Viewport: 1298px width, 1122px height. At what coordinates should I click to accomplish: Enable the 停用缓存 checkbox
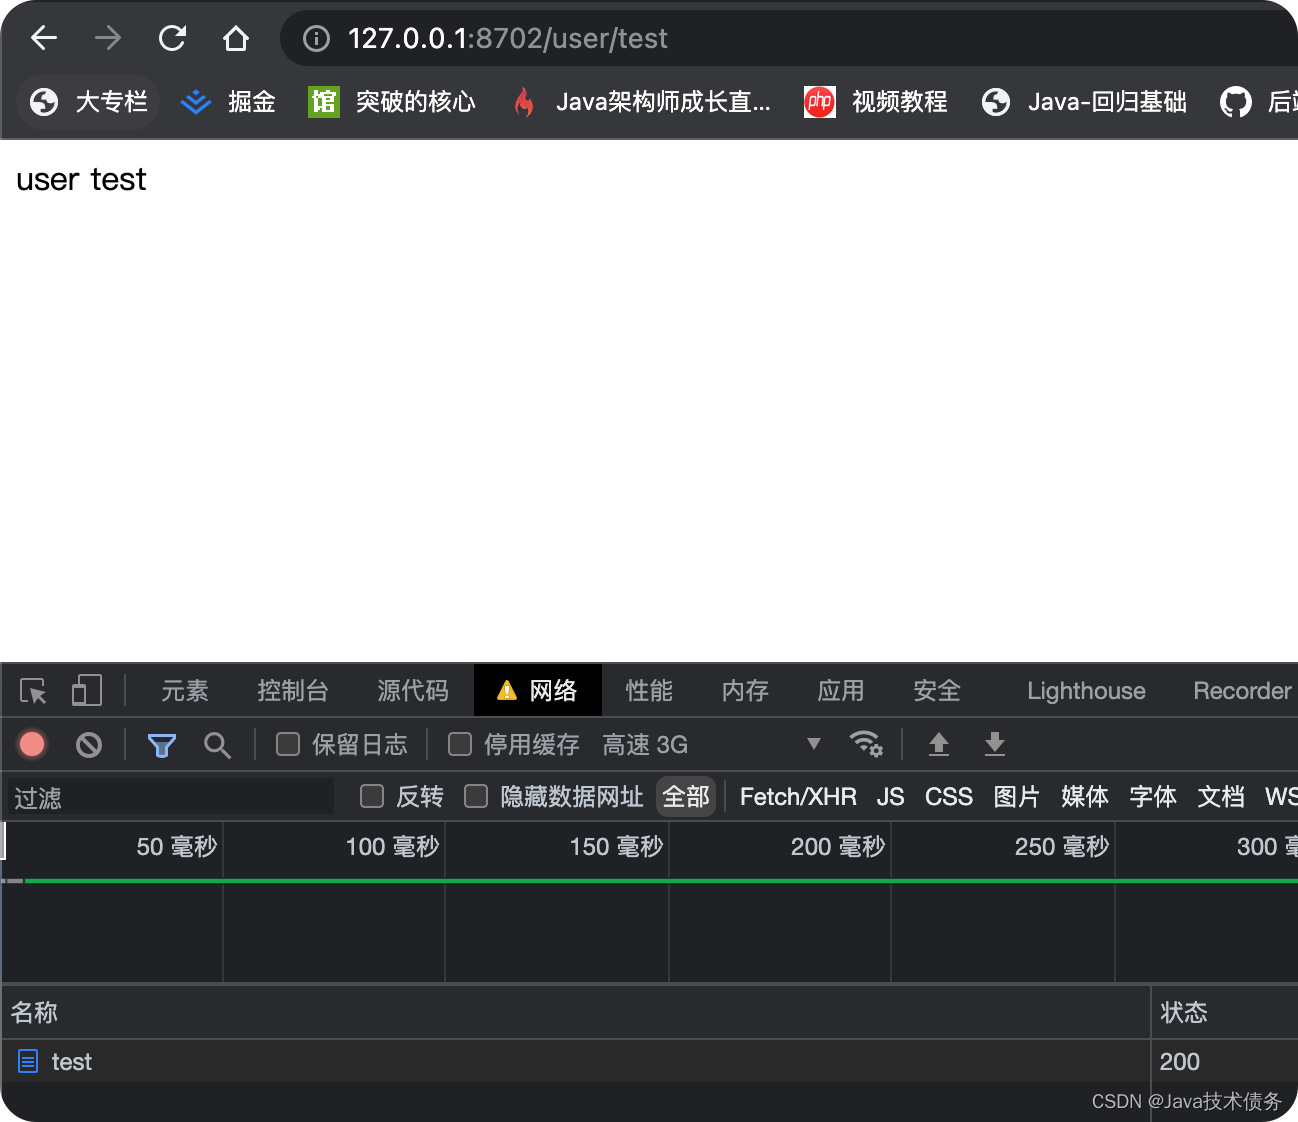click(x=459, y=744)
